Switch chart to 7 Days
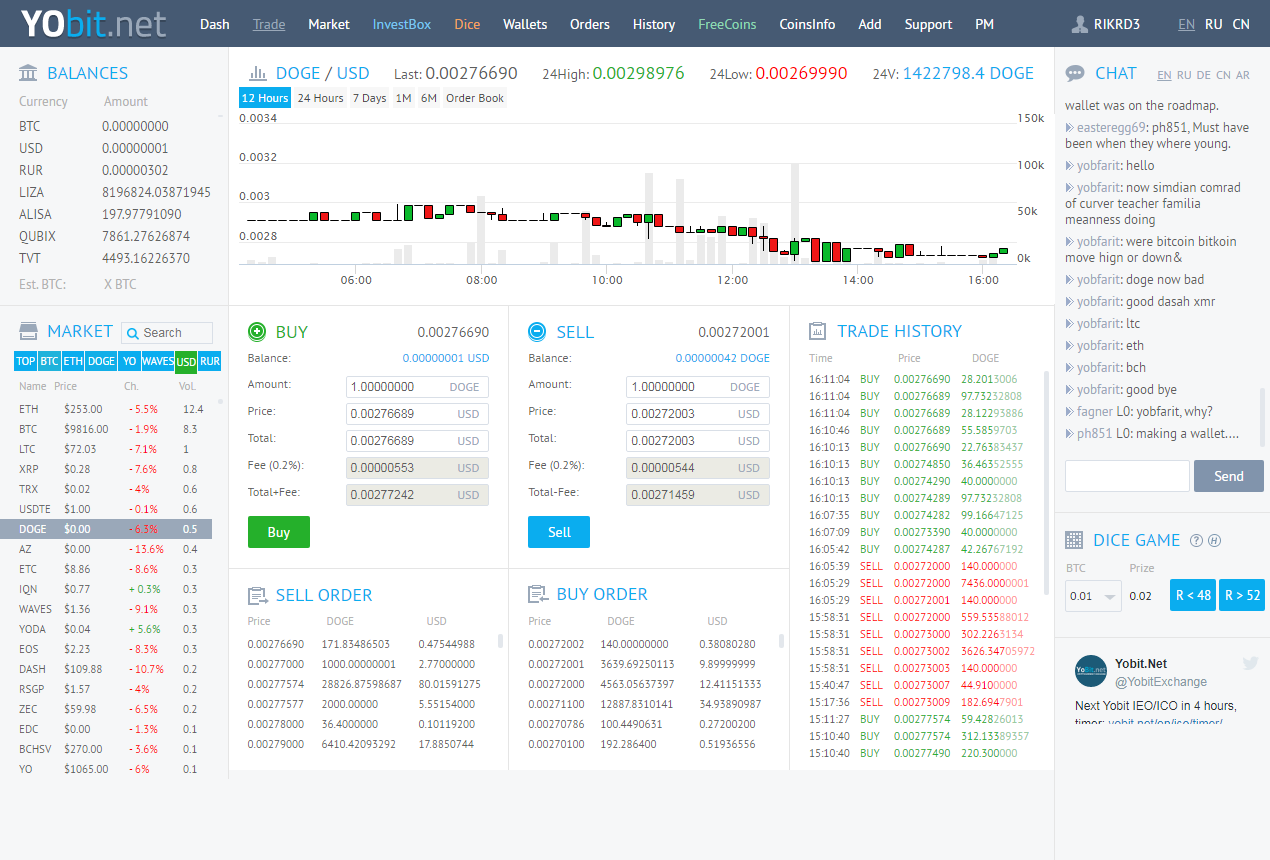Viewport: 1270px width, 860px height. [369, 98]
